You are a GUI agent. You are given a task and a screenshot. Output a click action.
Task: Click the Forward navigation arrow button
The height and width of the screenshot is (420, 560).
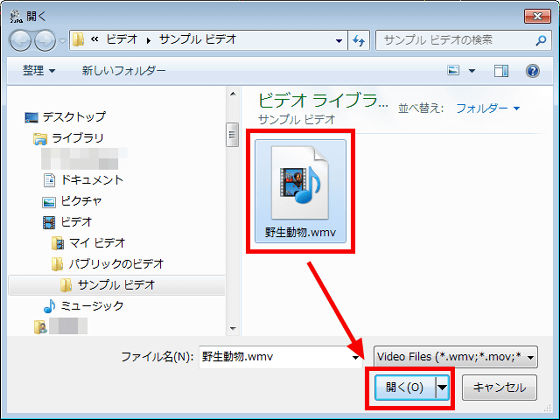pos(45,40)
